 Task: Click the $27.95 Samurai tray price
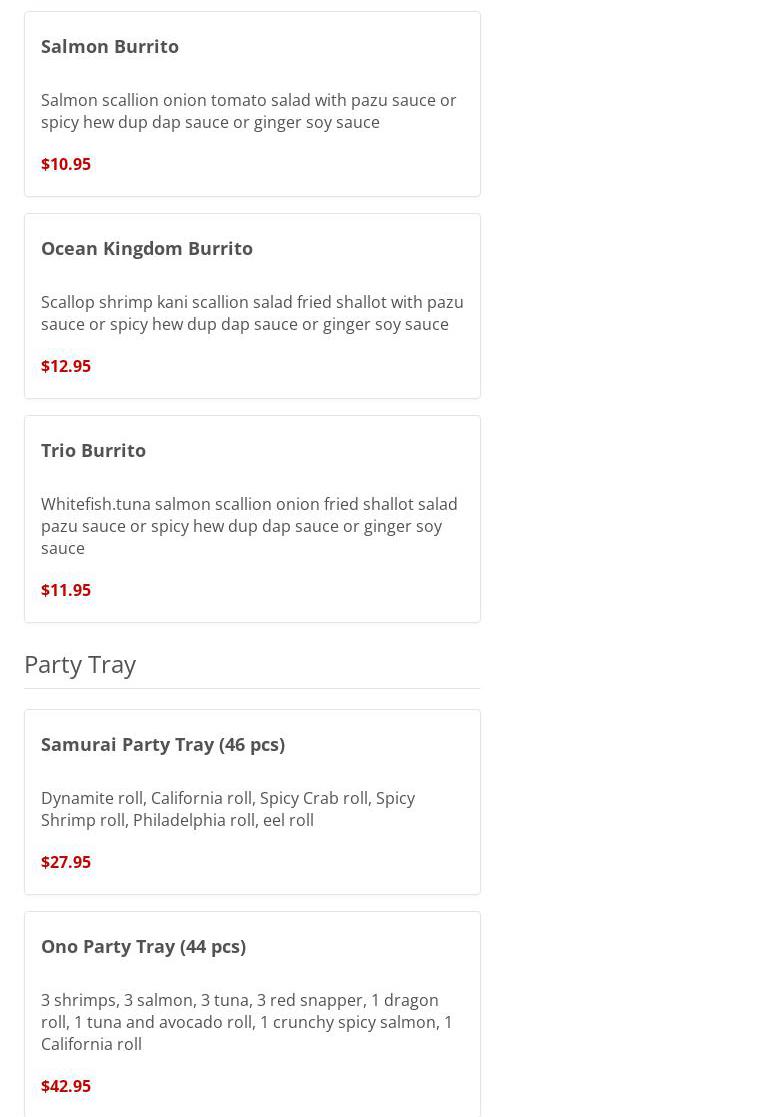pos(66,862)
